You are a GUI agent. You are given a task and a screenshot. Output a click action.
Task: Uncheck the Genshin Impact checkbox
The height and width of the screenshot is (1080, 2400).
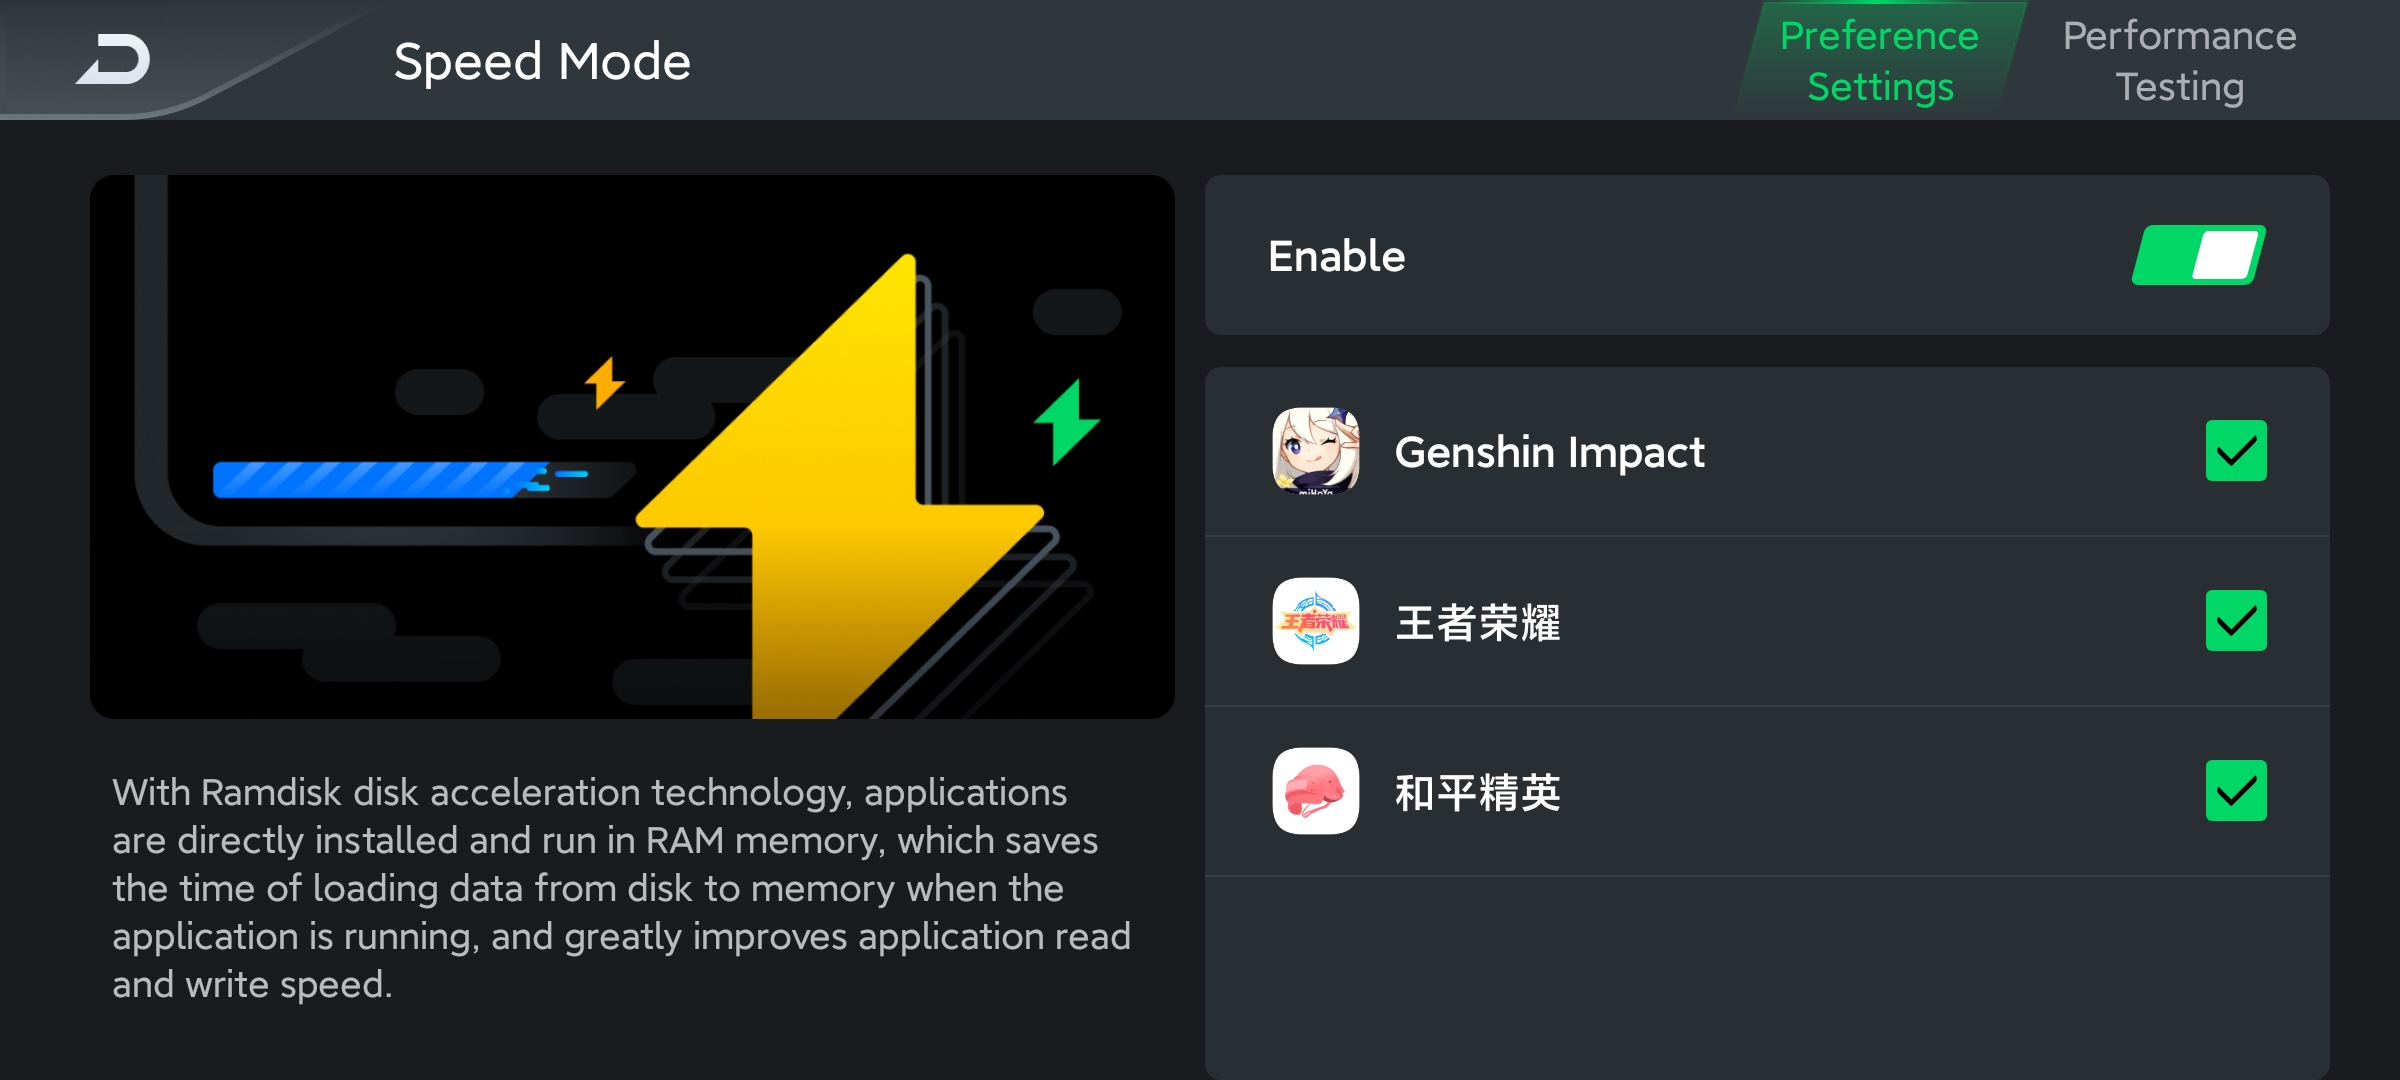[x=2236, y=451]
